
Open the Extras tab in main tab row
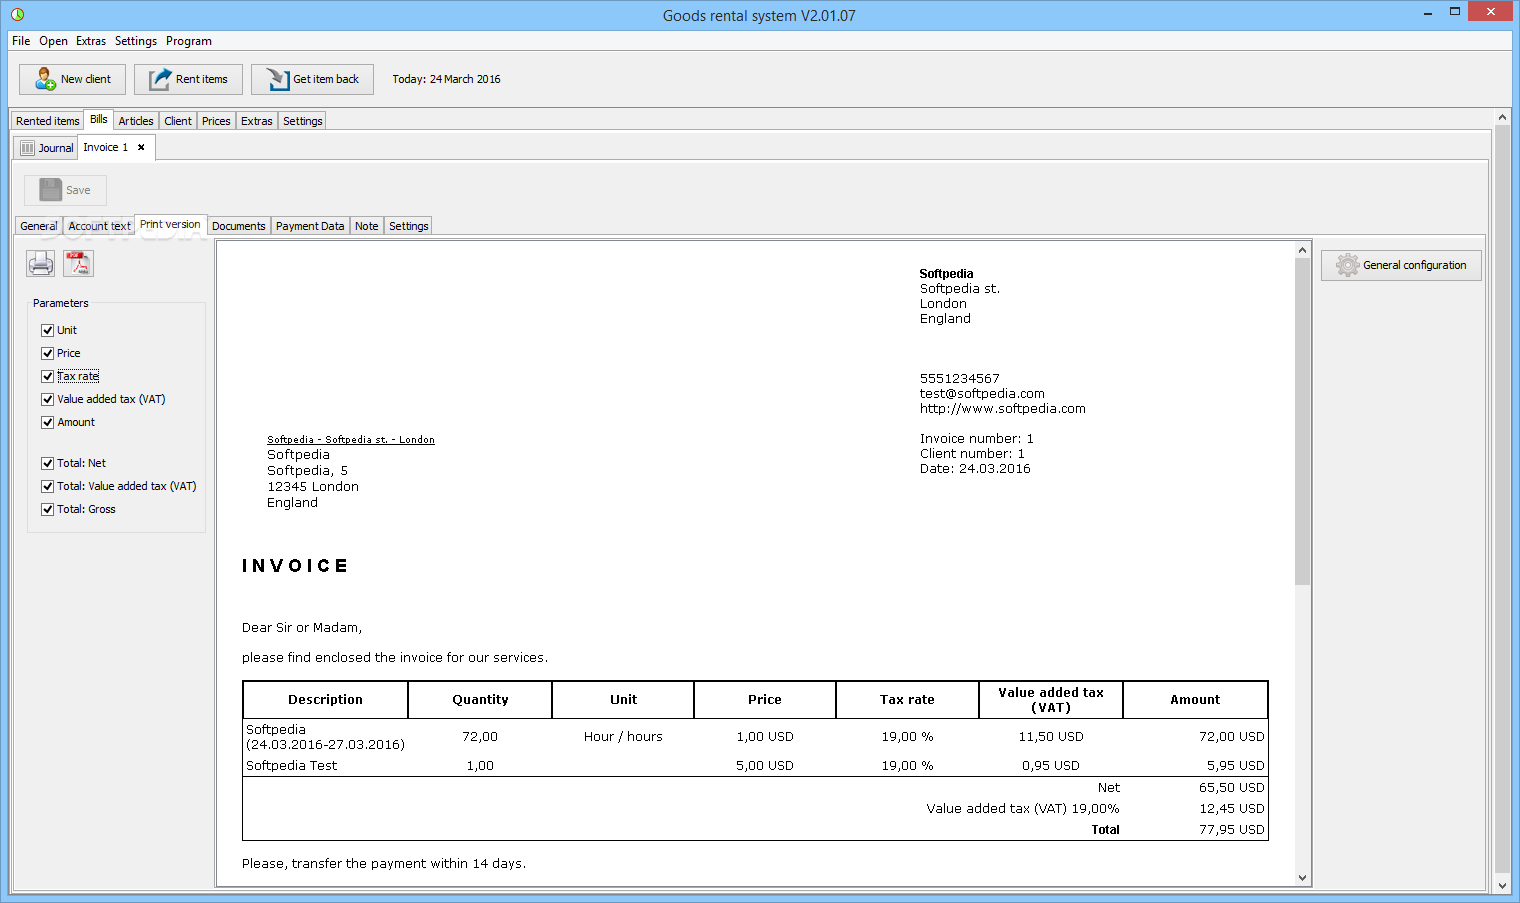(257, 121)
